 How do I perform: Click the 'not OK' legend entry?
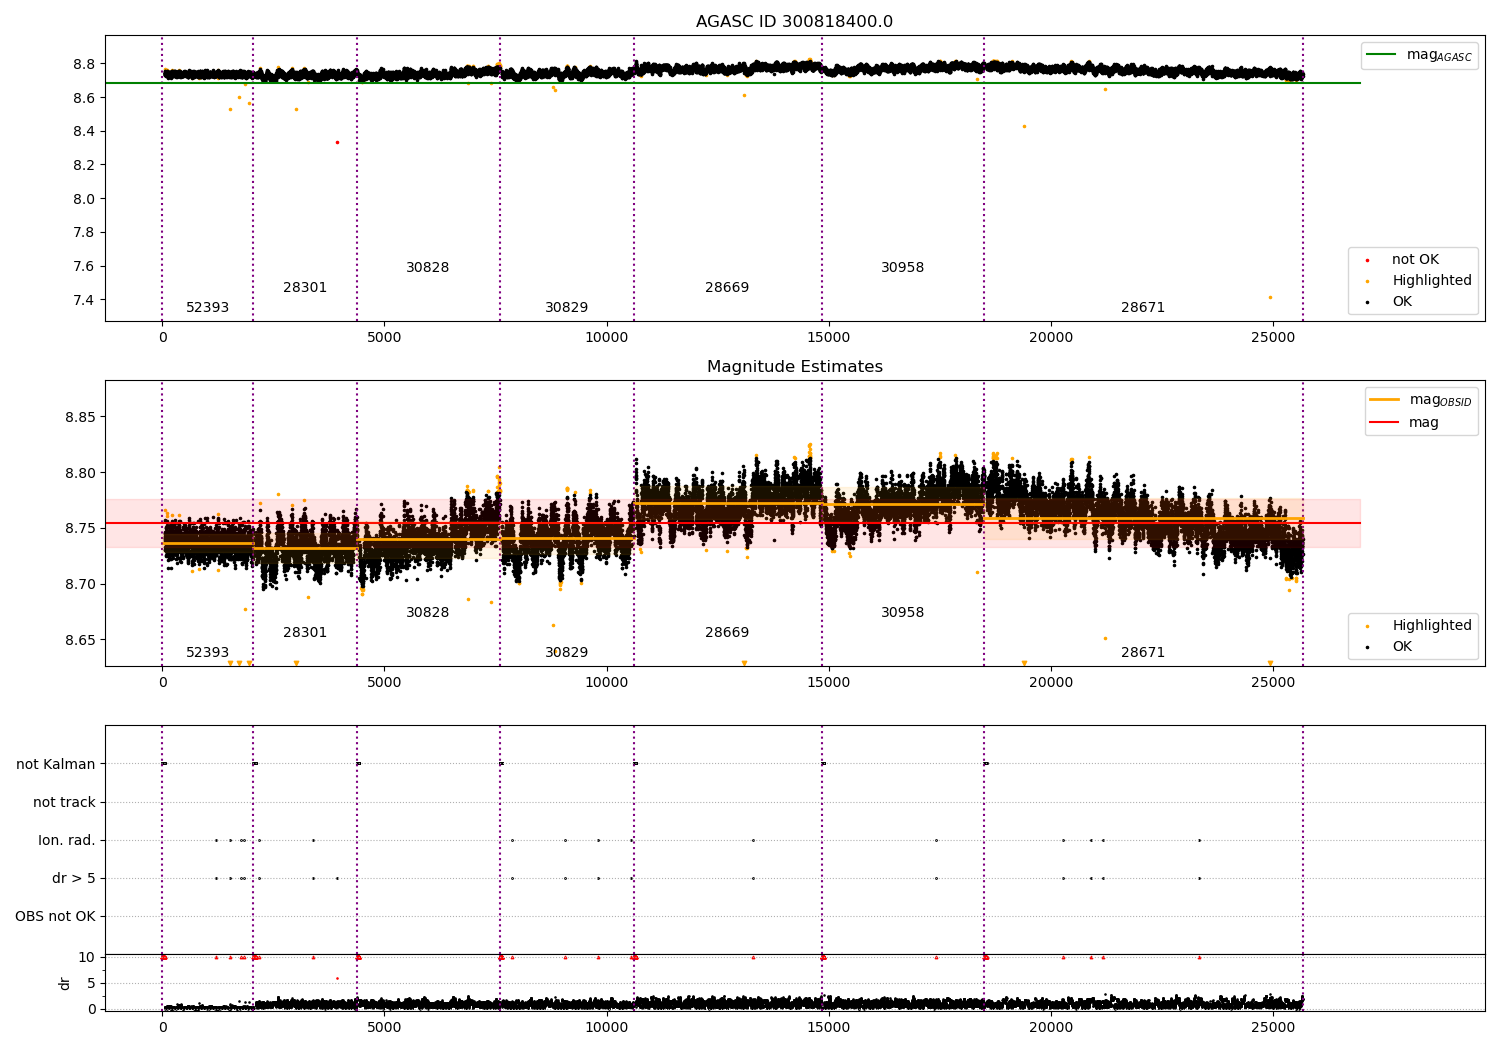tap(1402, 260)
